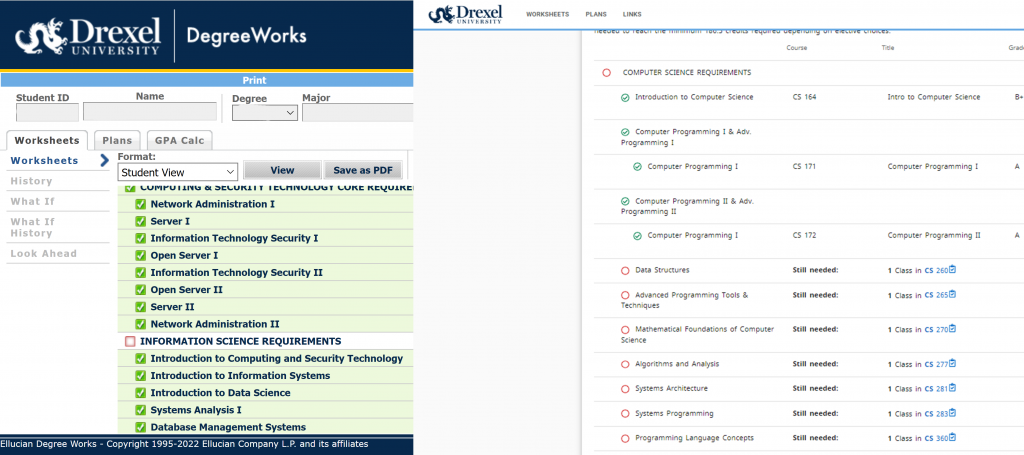Click red circle for Advanced Programming Tools & Techniques
The width and height of the screenshot is (1024, 455).
[x=625, y=295]
